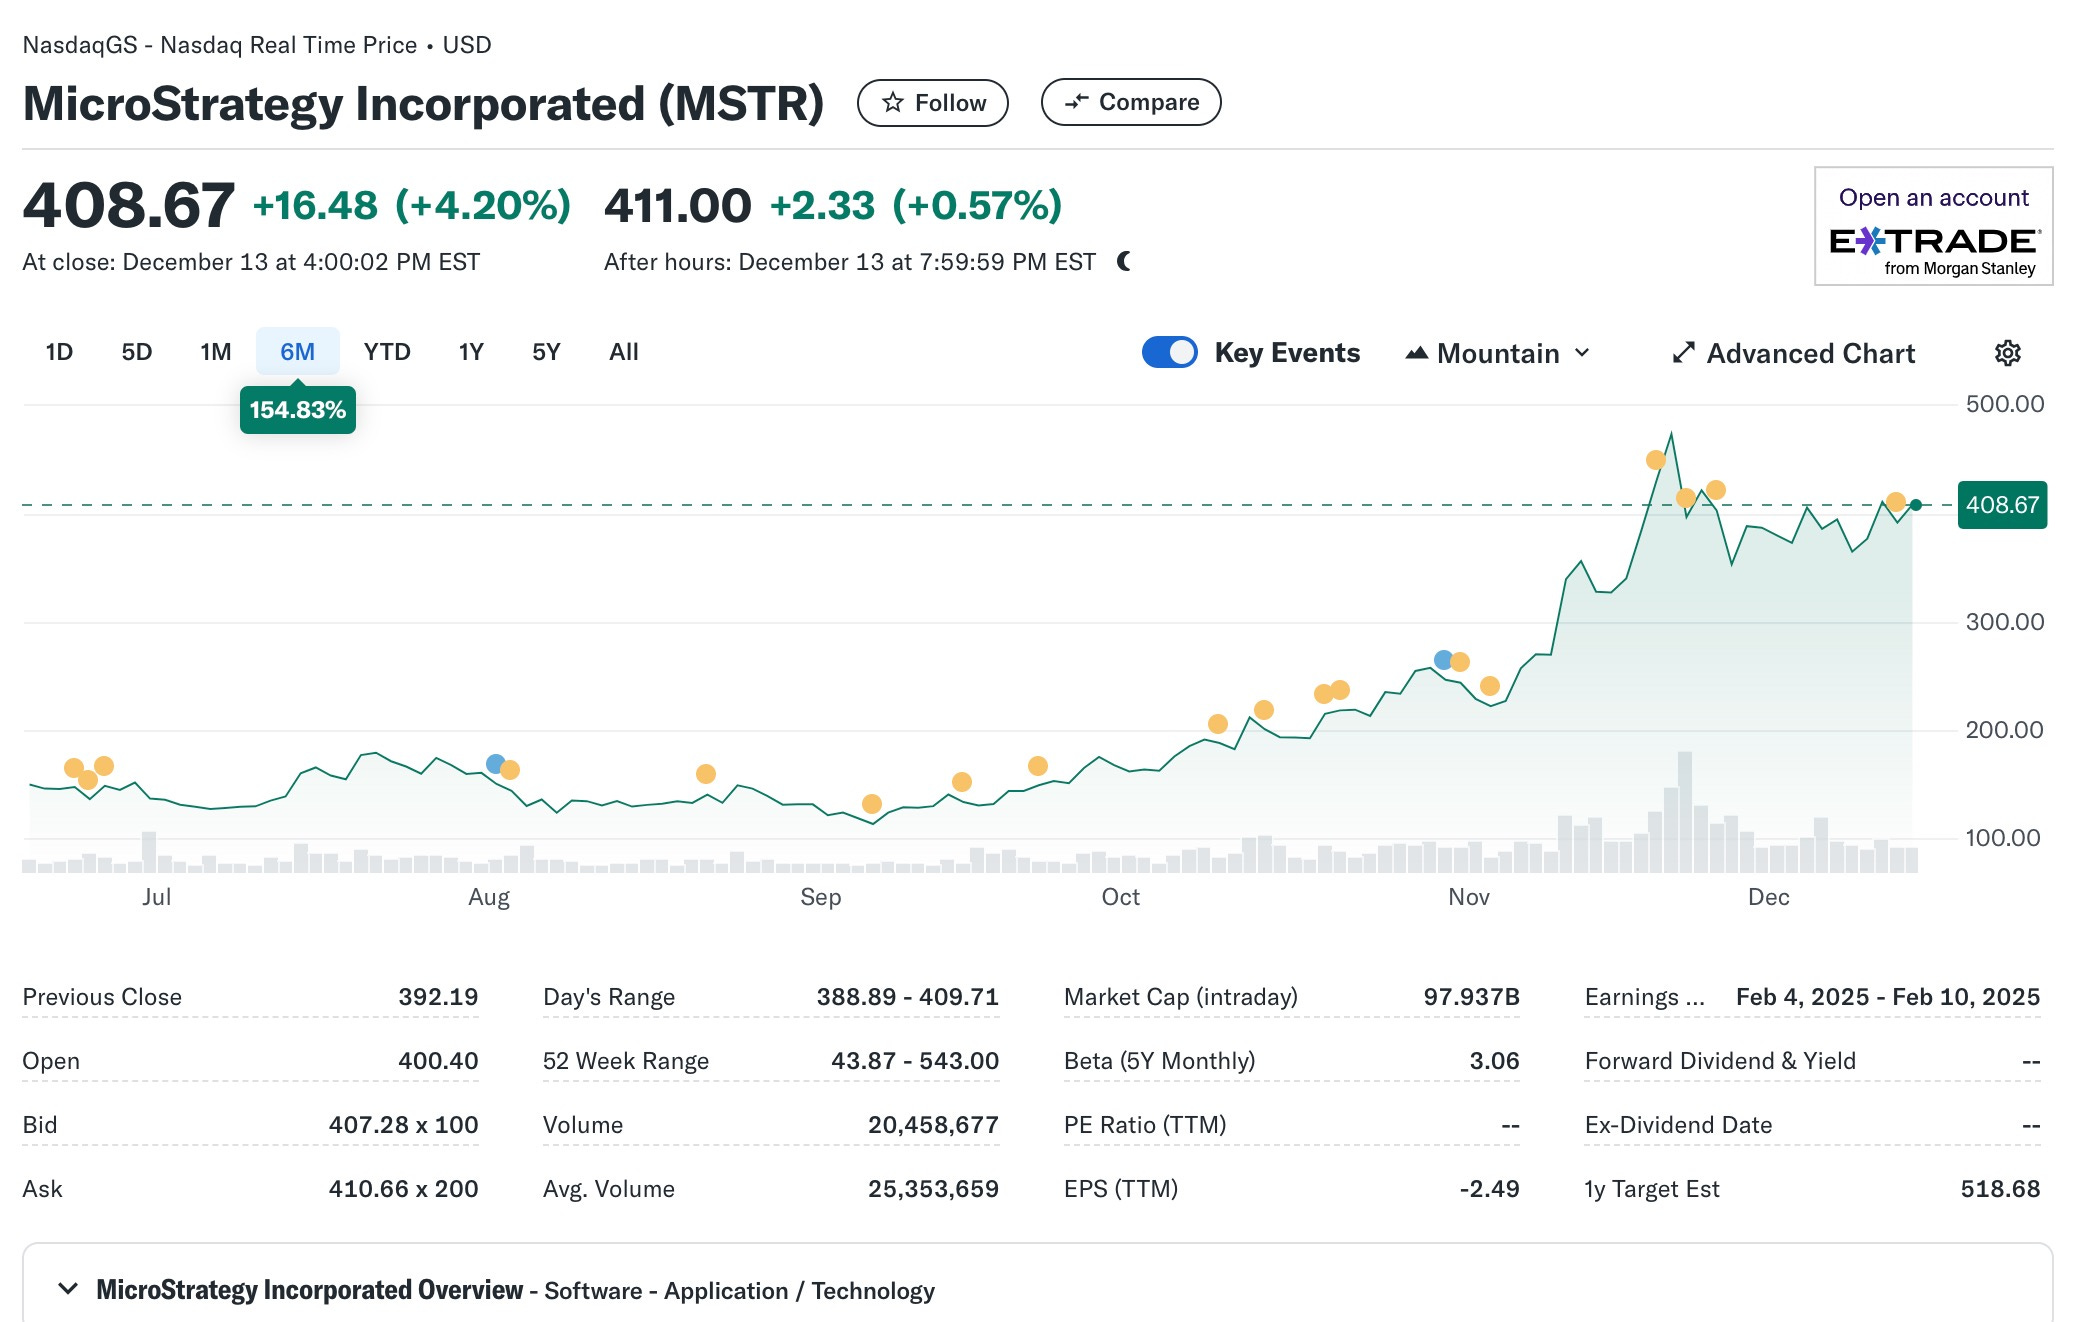Viewport: 2078px width, 1322px height.
Task: Click the blue key event marker near Nov
Action: coord(1443,660)
